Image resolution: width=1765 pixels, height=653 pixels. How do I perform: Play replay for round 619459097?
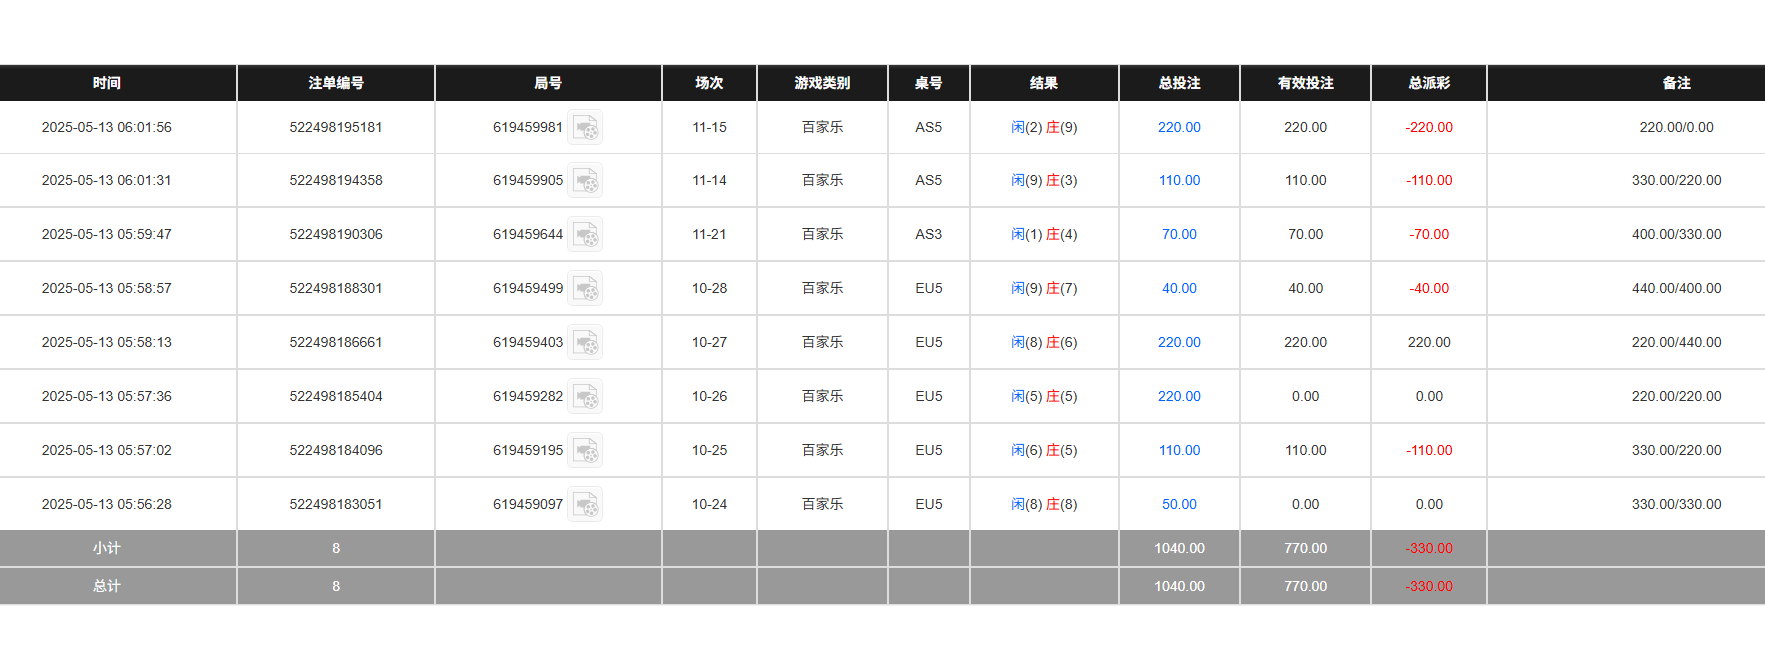(x=586, y=505)
